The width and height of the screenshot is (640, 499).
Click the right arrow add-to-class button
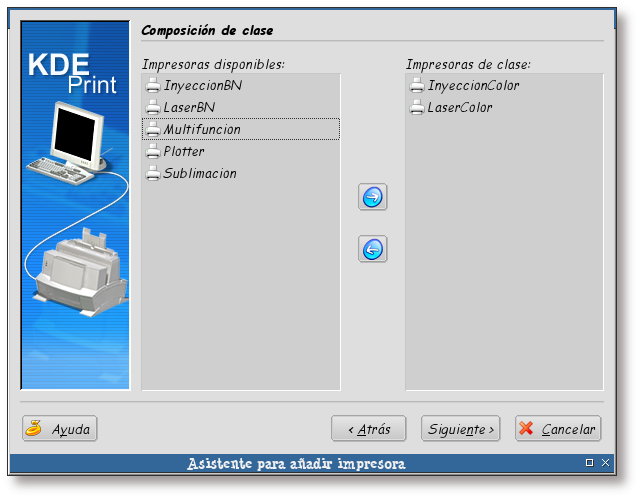tap(372, 197)
